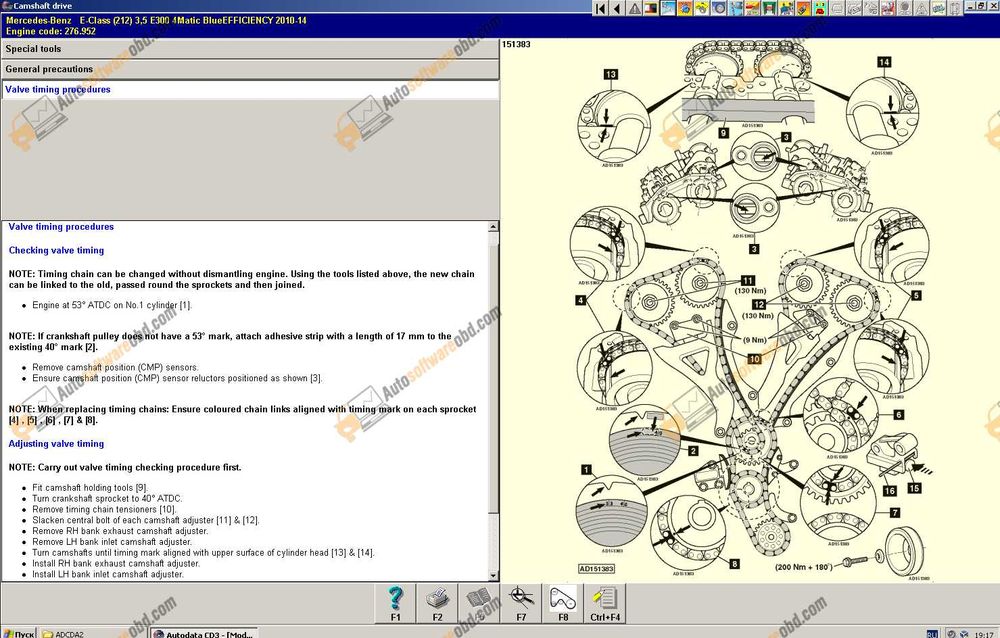
Task: Click the 'Valve timing procedures' heading in text pane
Action: (x=61, y=227)
